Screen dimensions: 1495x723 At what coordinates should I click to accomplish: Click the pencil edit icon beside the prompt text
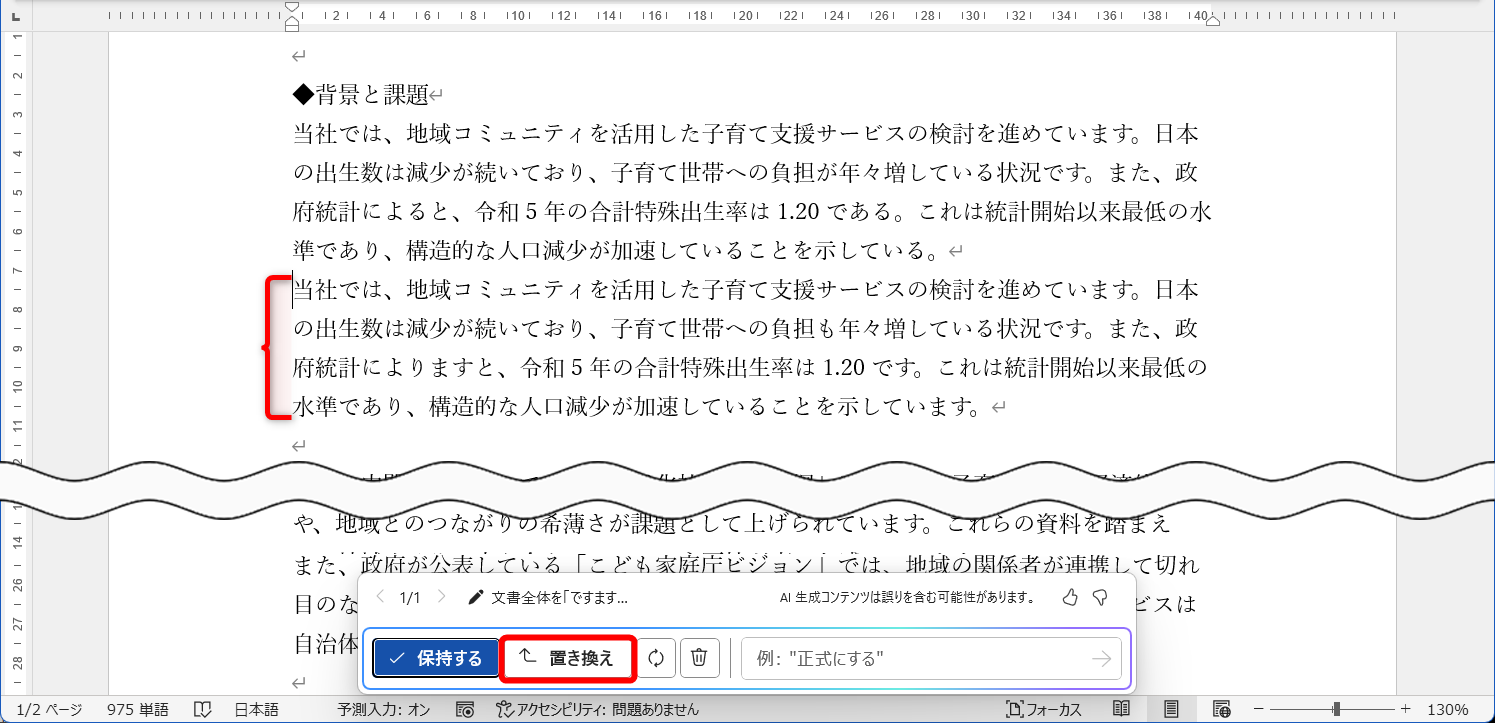476,597
